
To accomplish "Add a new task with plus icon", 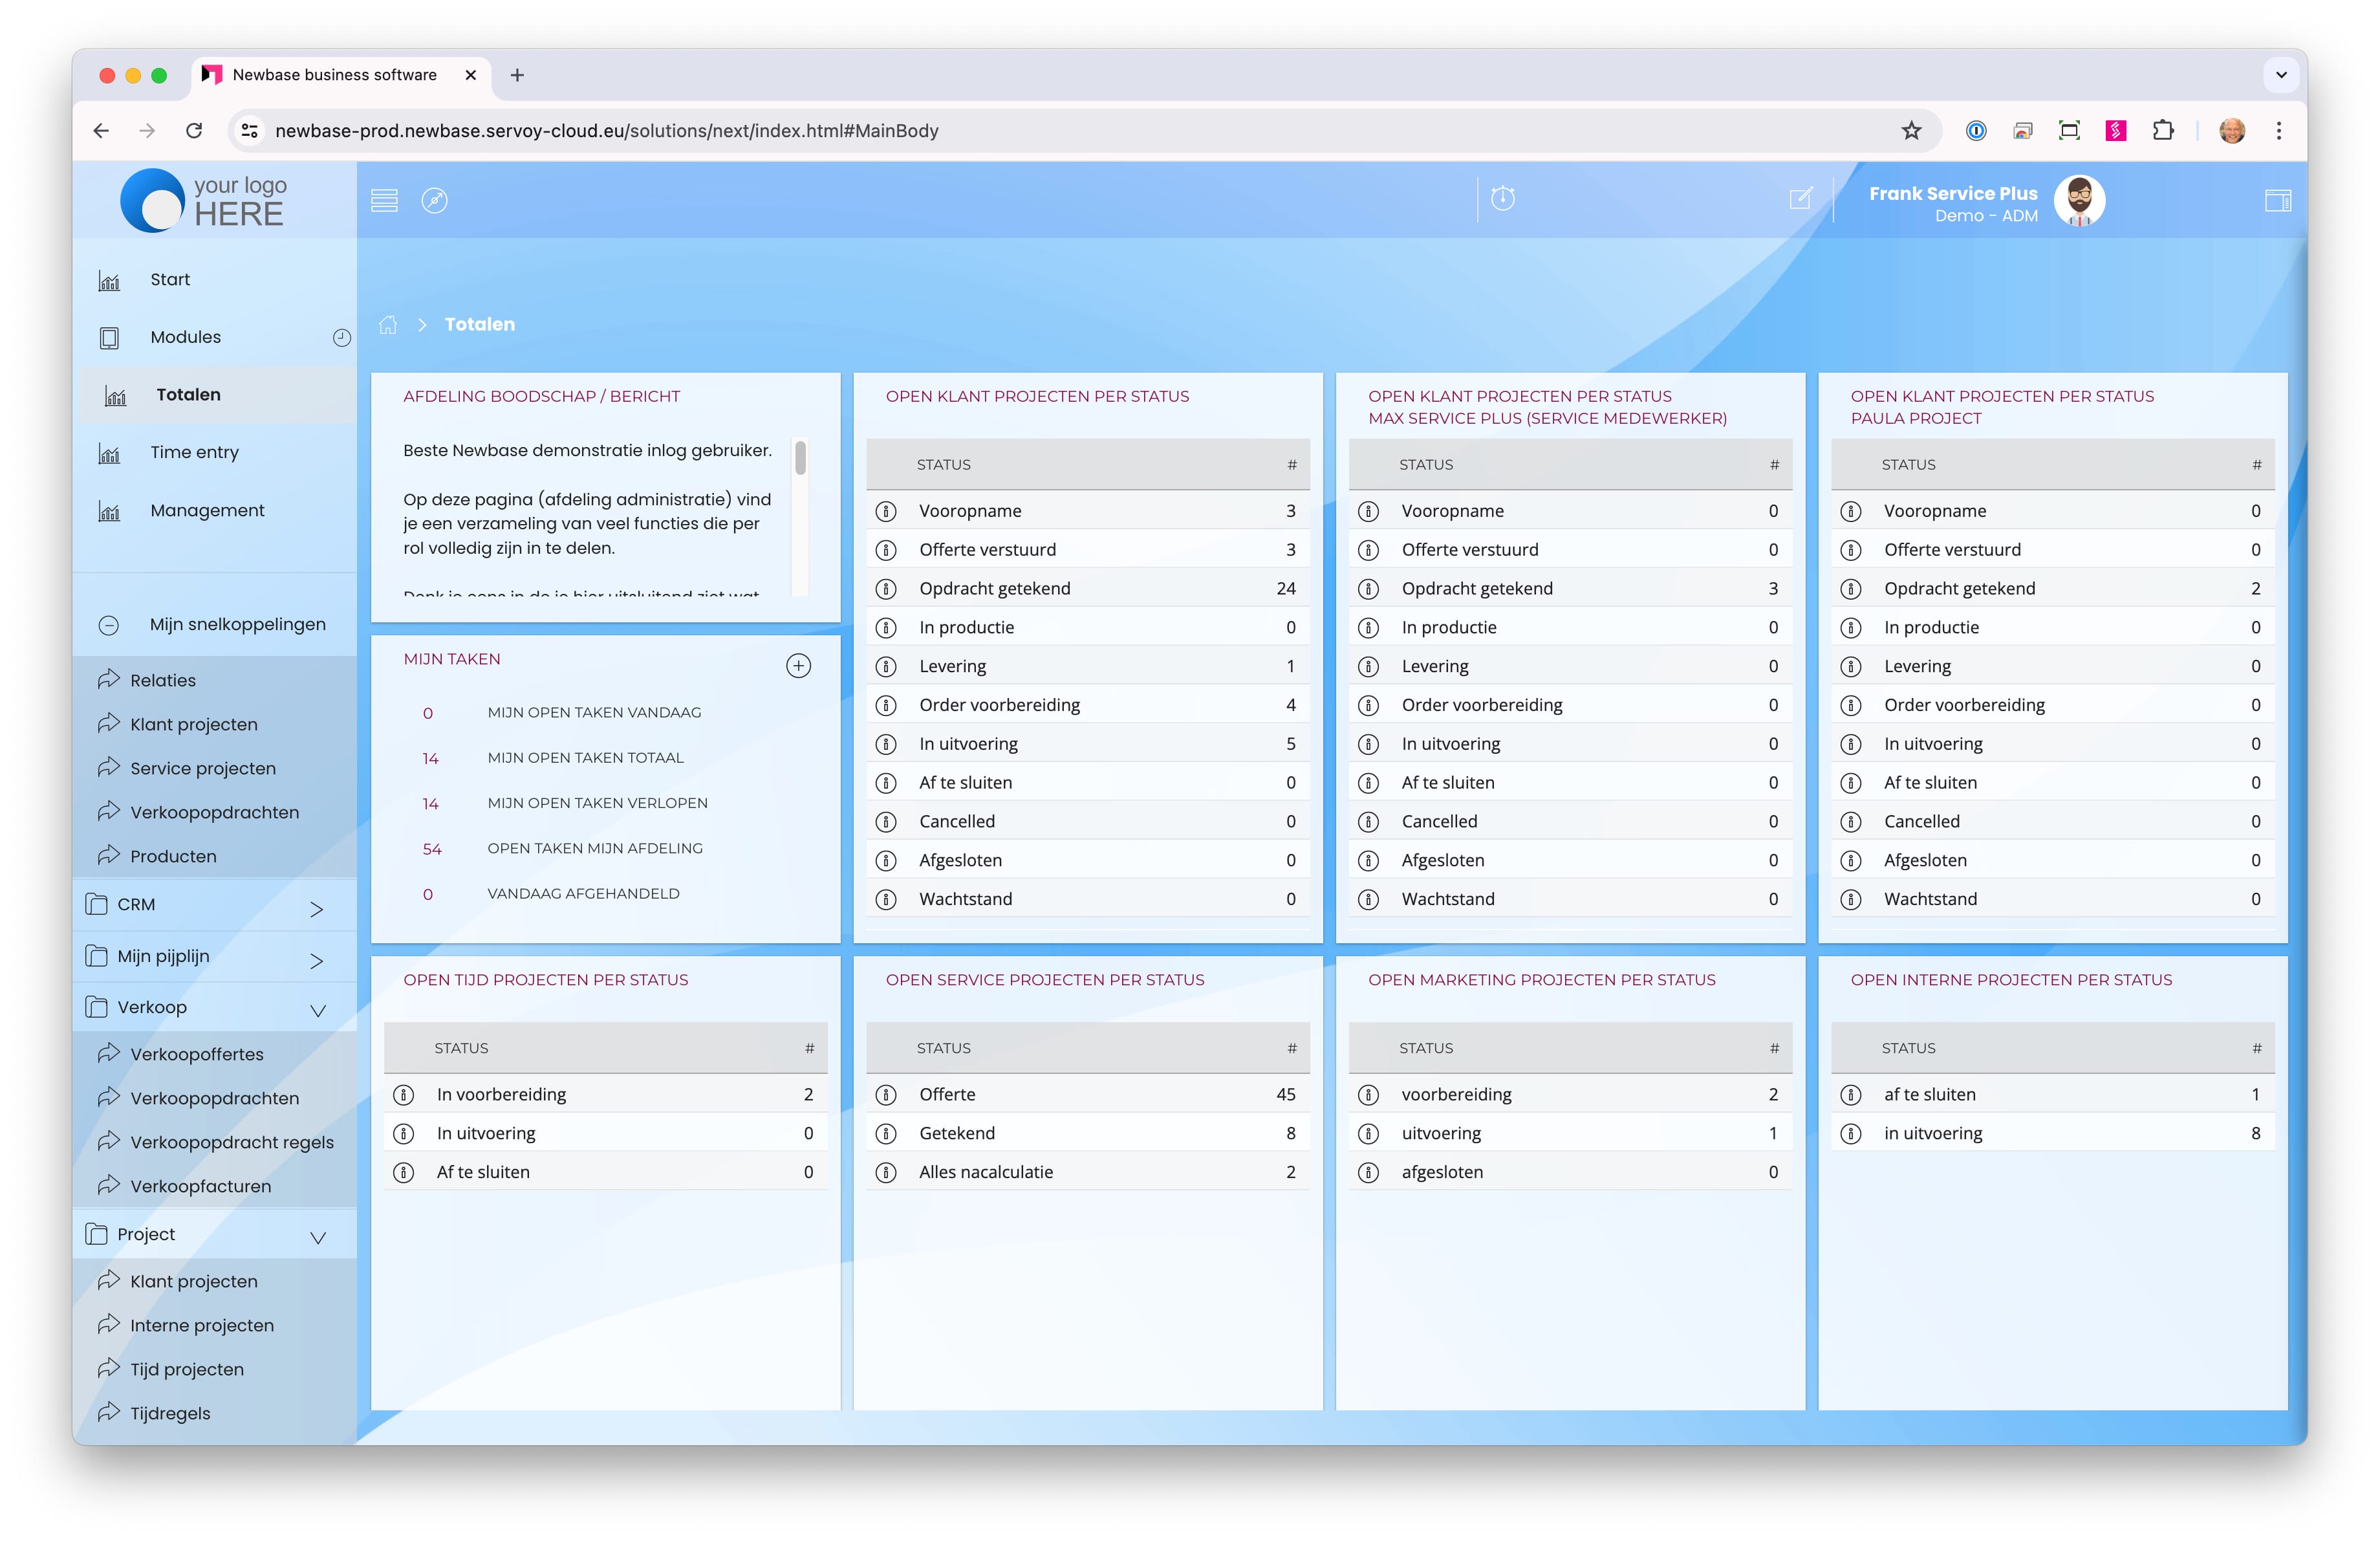I will tap(798, 666).
